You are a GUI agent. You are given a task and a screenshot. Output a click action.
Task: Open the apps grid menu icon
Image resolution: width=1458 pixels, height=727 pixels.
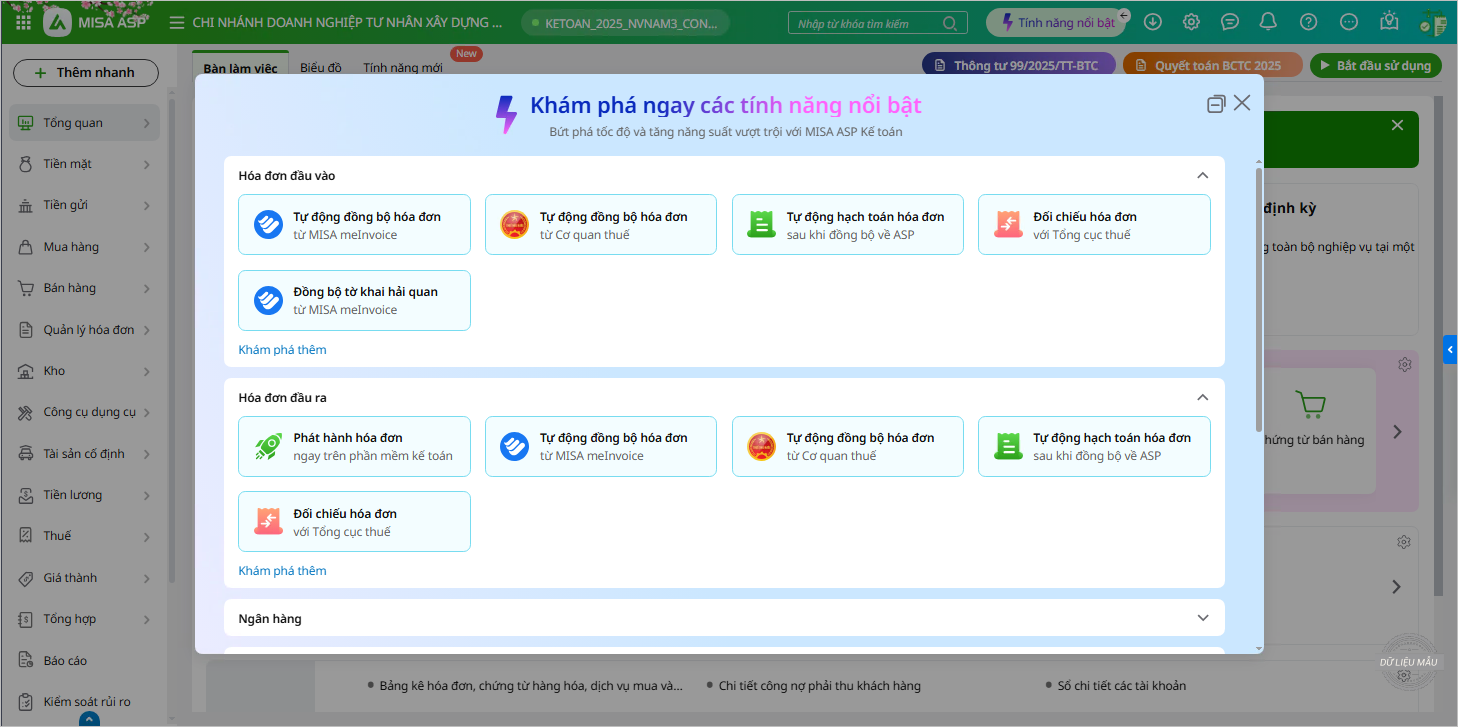click(23, 22)
